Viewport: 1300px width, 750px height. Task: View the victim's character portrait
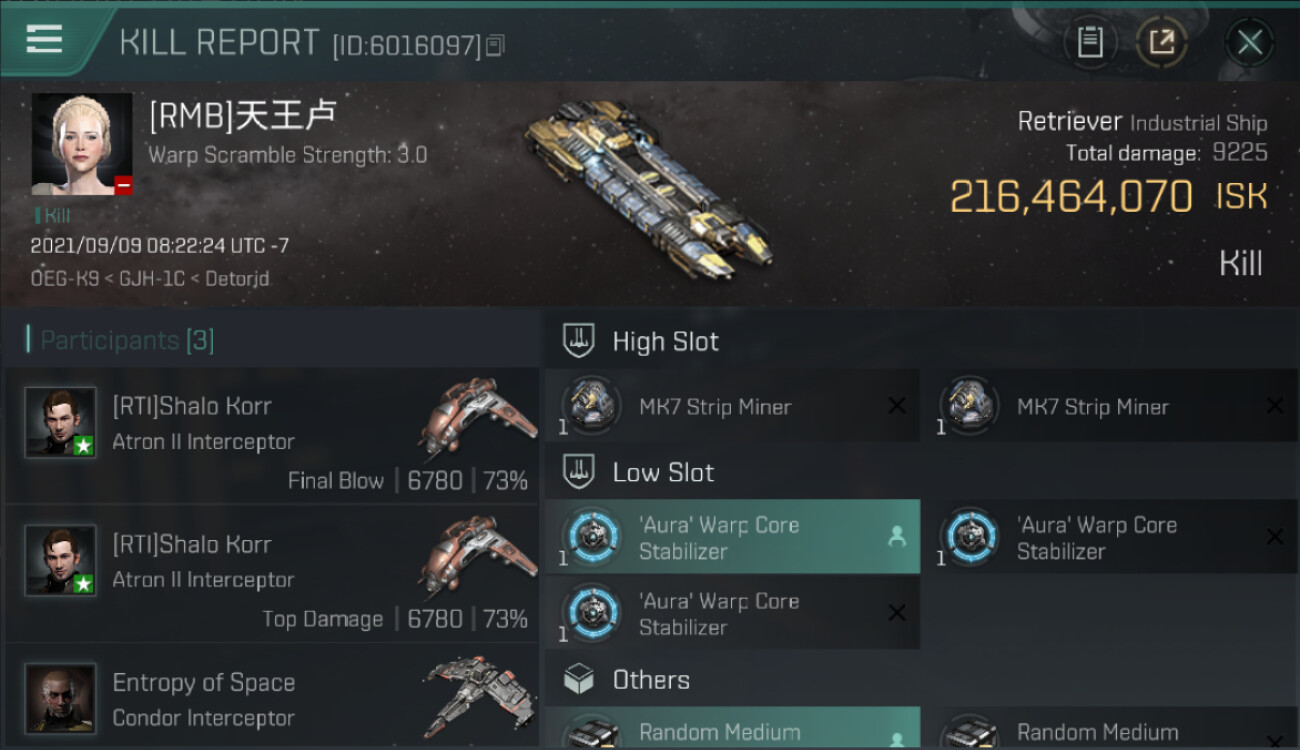[82, 144]
